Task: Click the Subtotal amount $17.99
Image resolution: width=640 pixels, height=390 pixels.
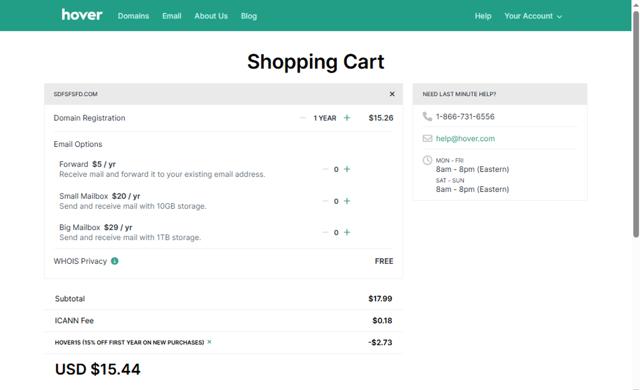Action: (x=380, y=299)
